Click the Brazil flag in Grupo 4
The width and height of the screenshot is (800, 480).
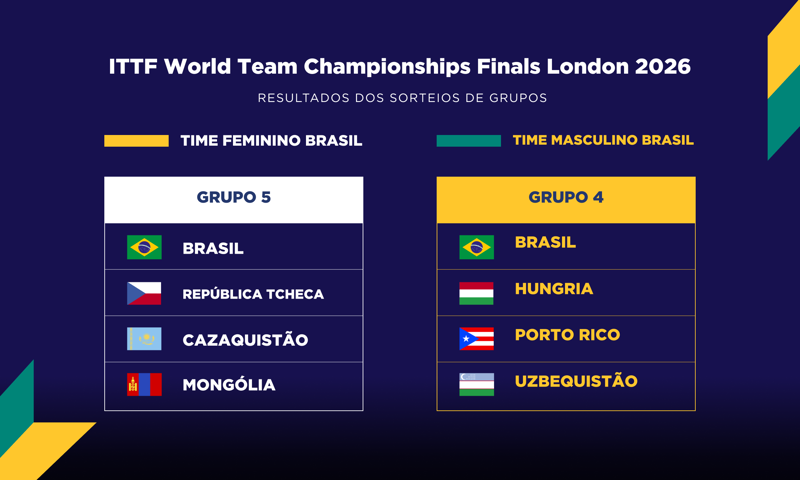(476, 247)
